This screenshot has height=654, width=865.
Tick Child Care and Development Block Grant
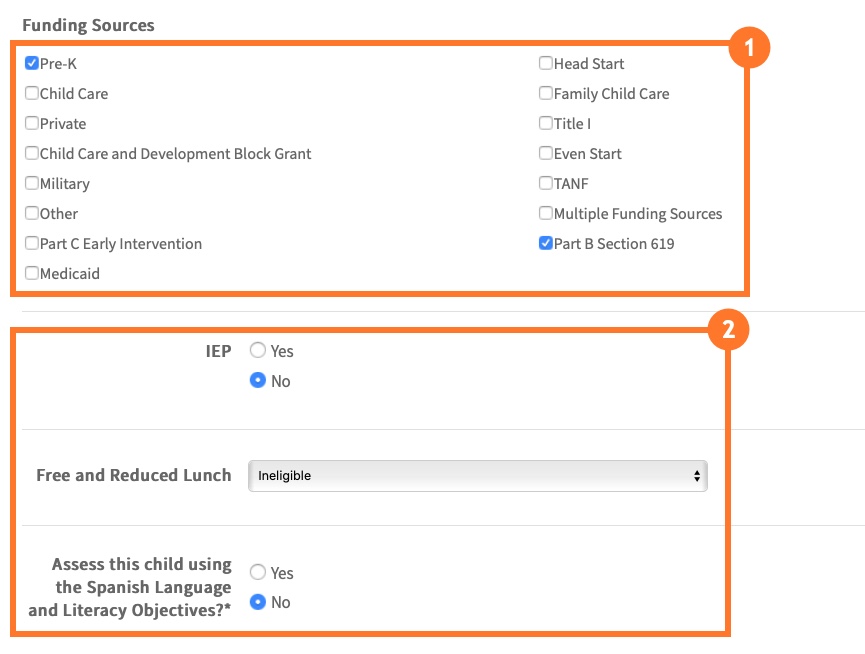(x=32, y=154)
